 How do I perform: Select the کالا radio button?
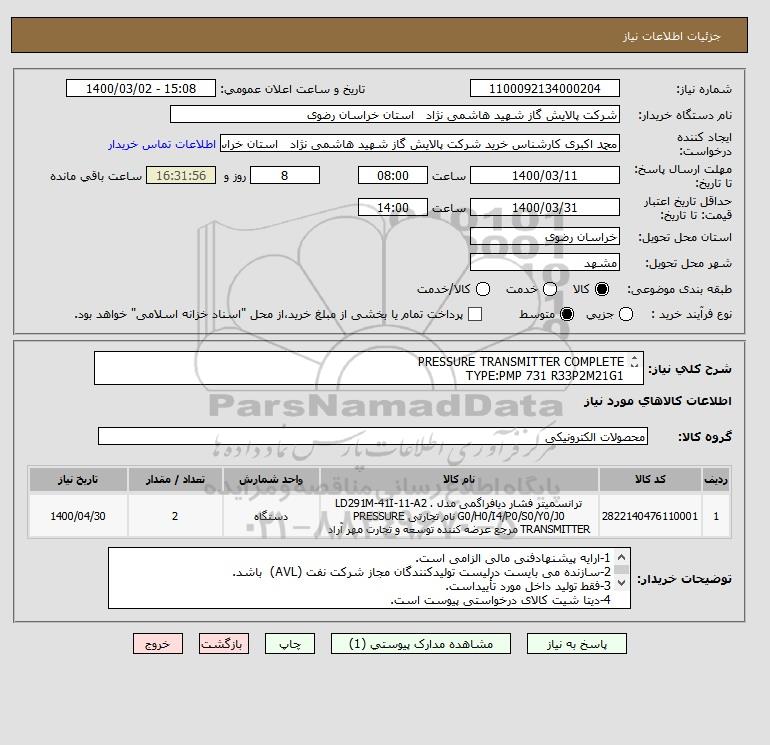coord(602,289)
